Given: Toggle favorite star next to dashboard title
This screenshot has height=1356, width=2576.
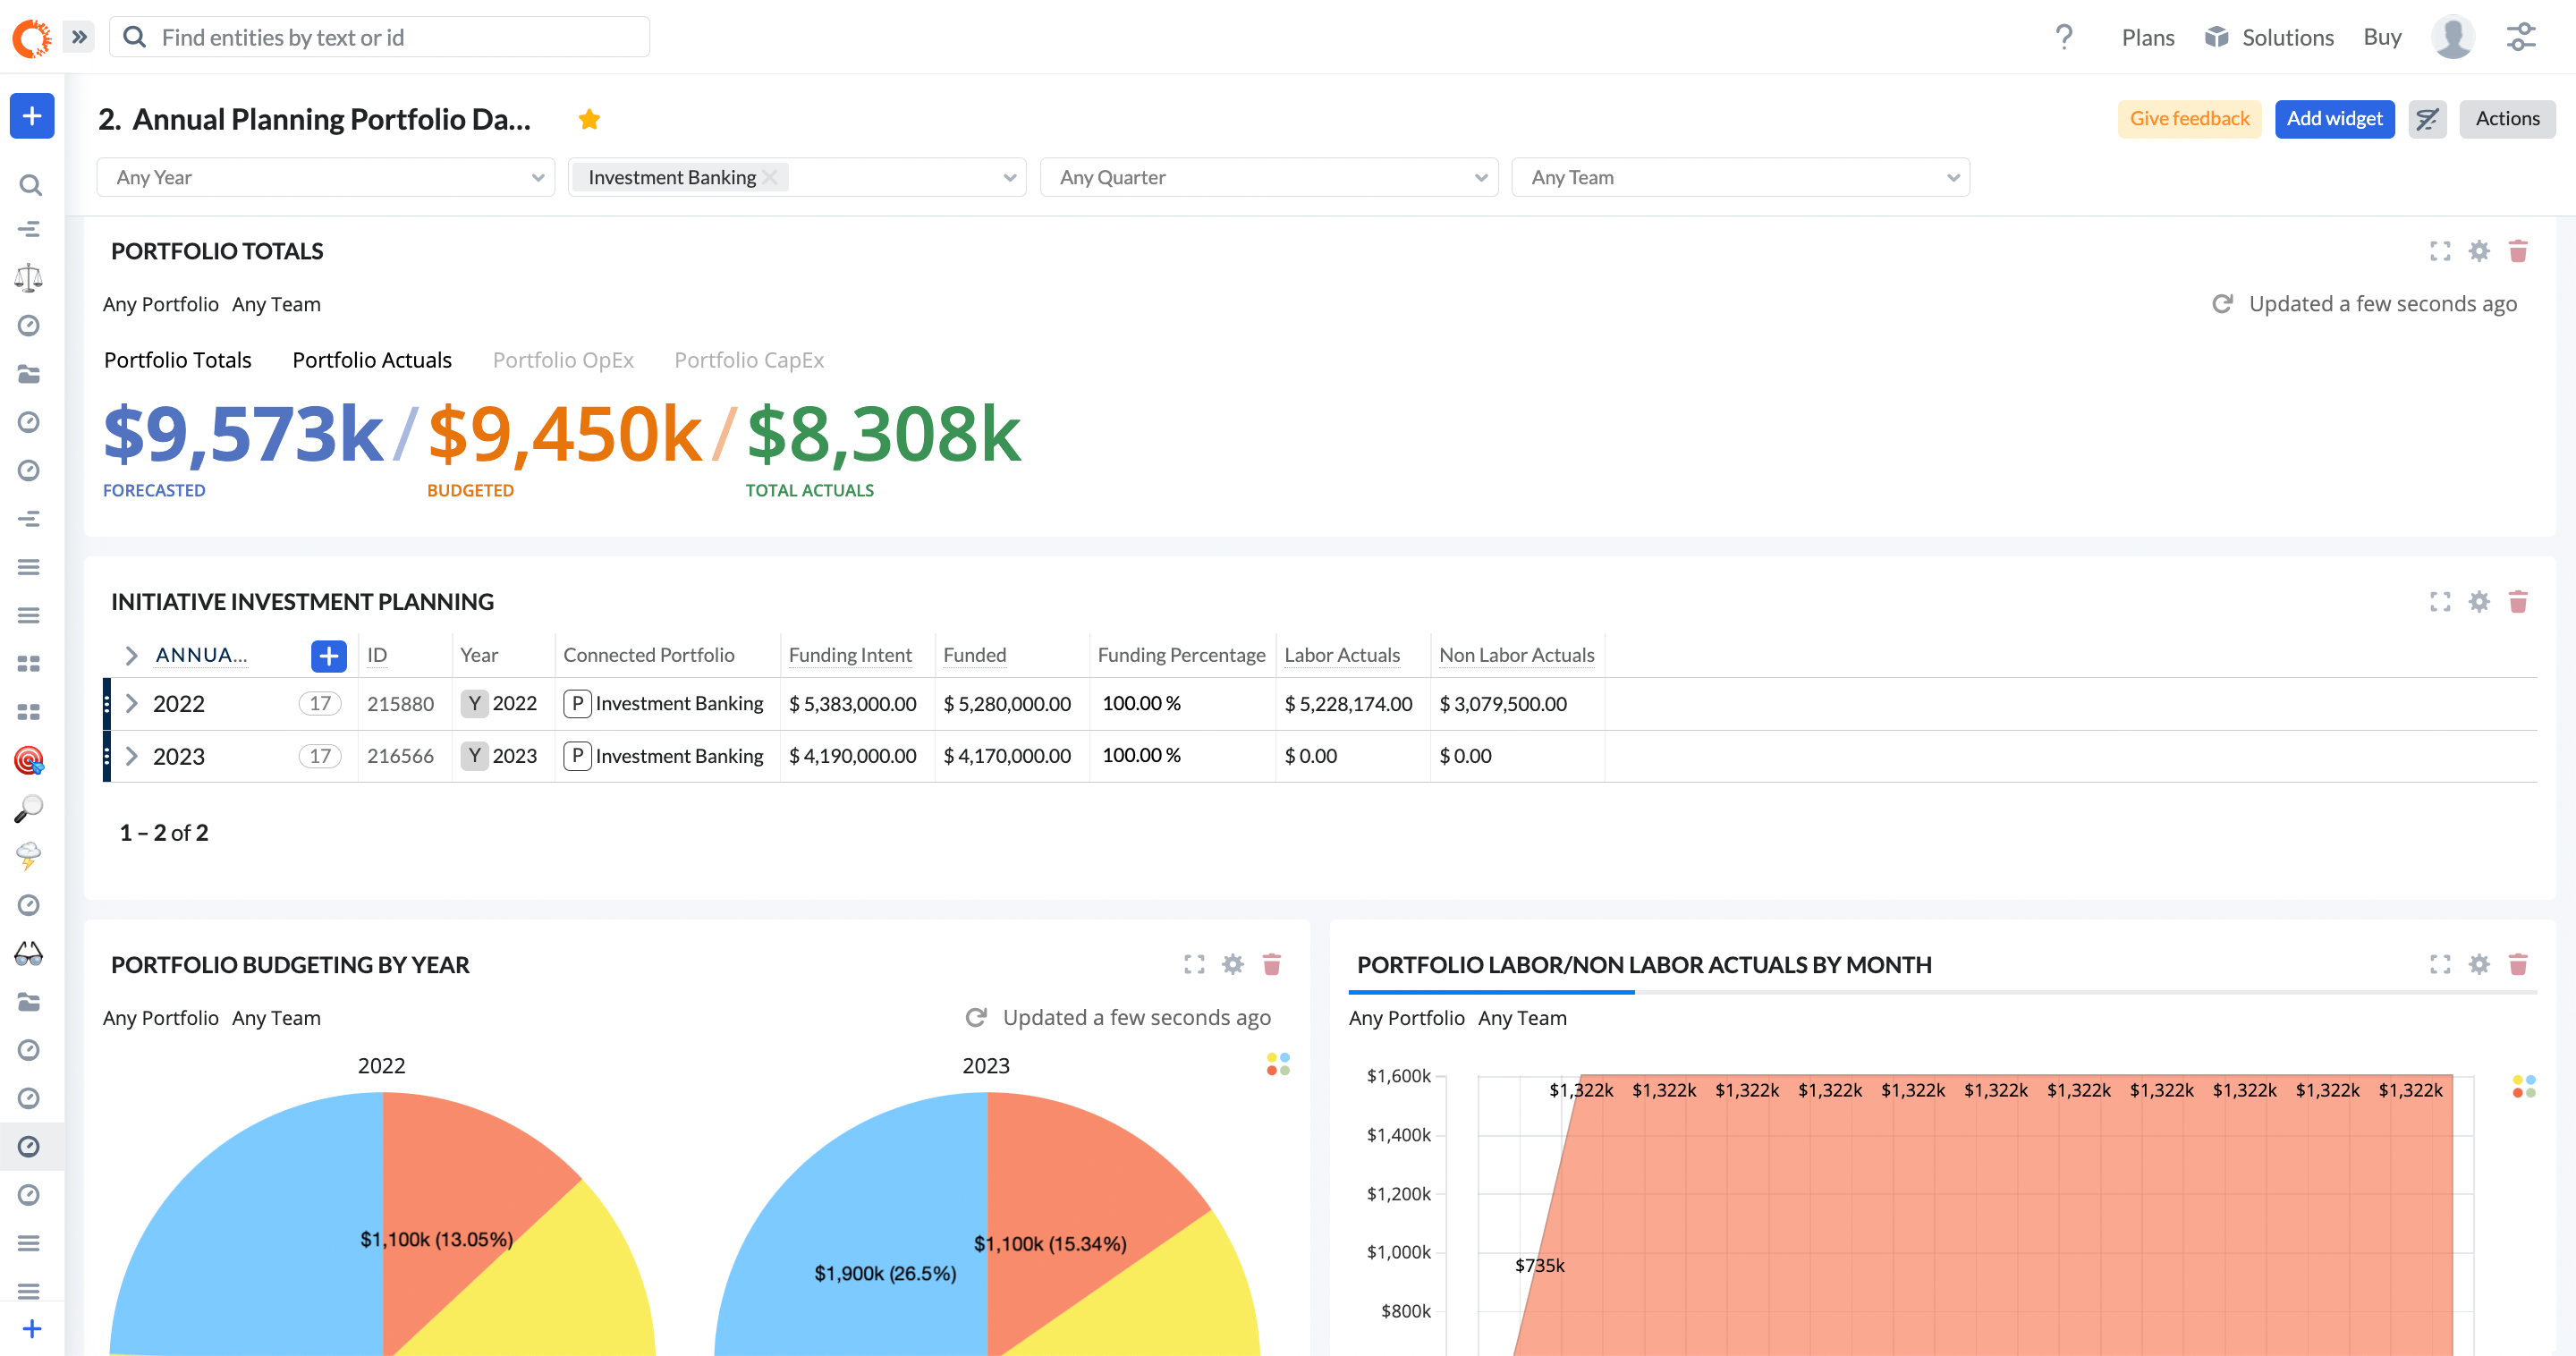Looking at the screenshot, I should coord(589,119).
